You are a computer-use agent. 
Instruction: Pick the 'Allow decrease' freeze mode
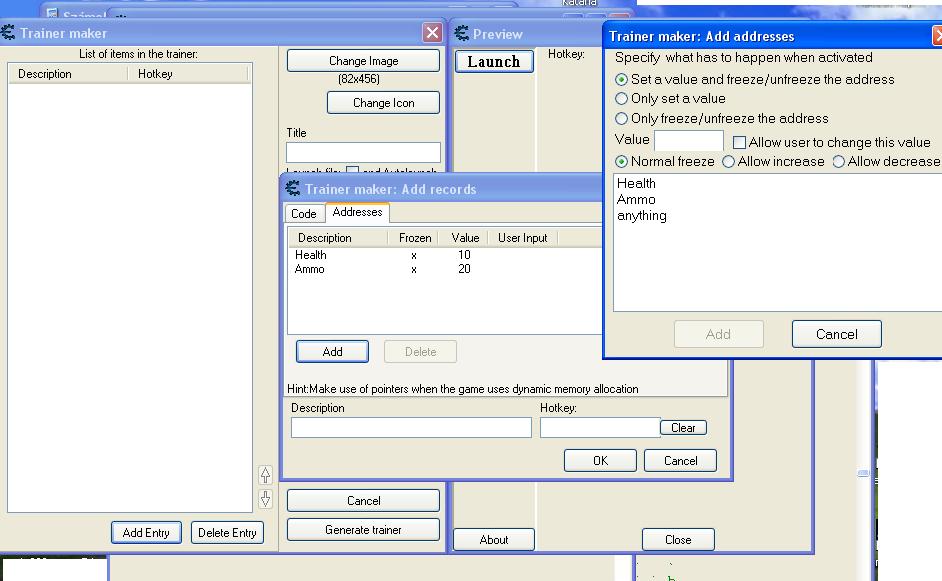838,162
